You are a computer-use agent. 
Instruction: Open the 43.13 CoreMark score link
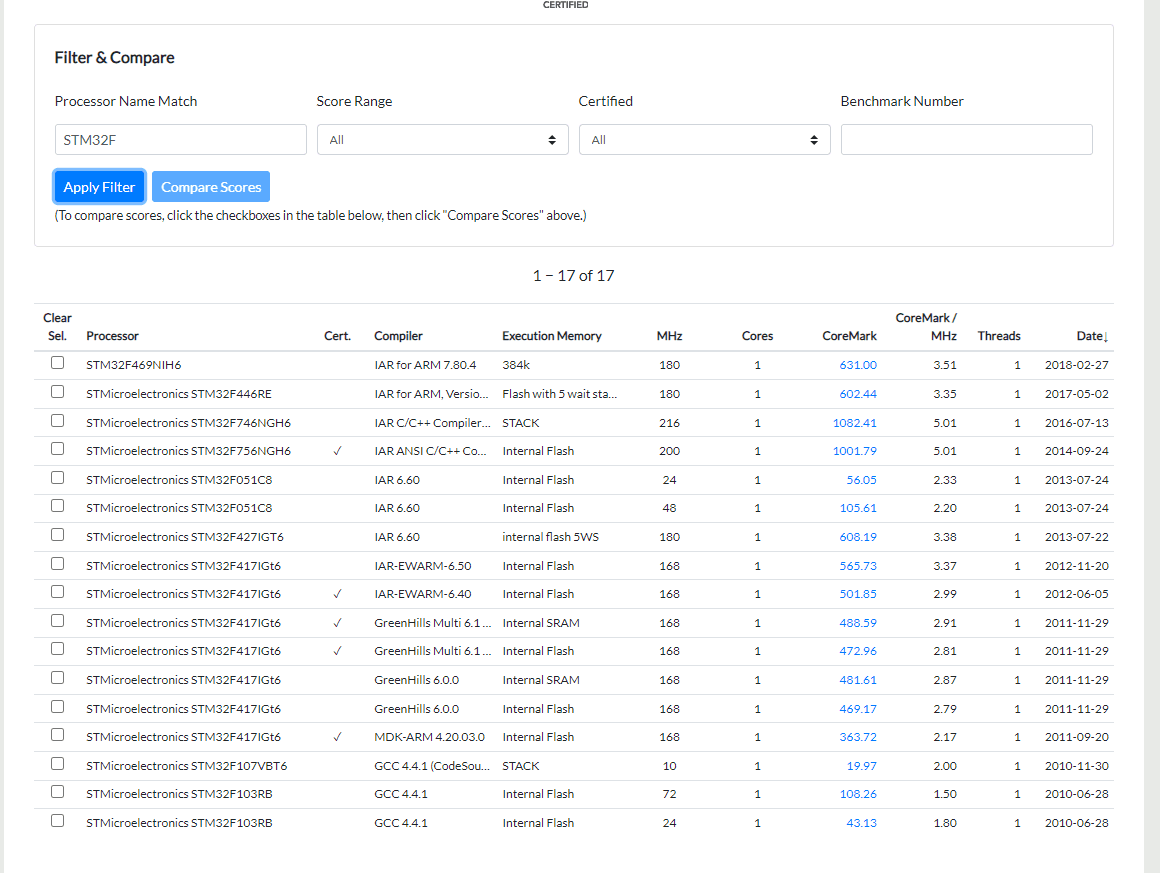click(861, 822)
